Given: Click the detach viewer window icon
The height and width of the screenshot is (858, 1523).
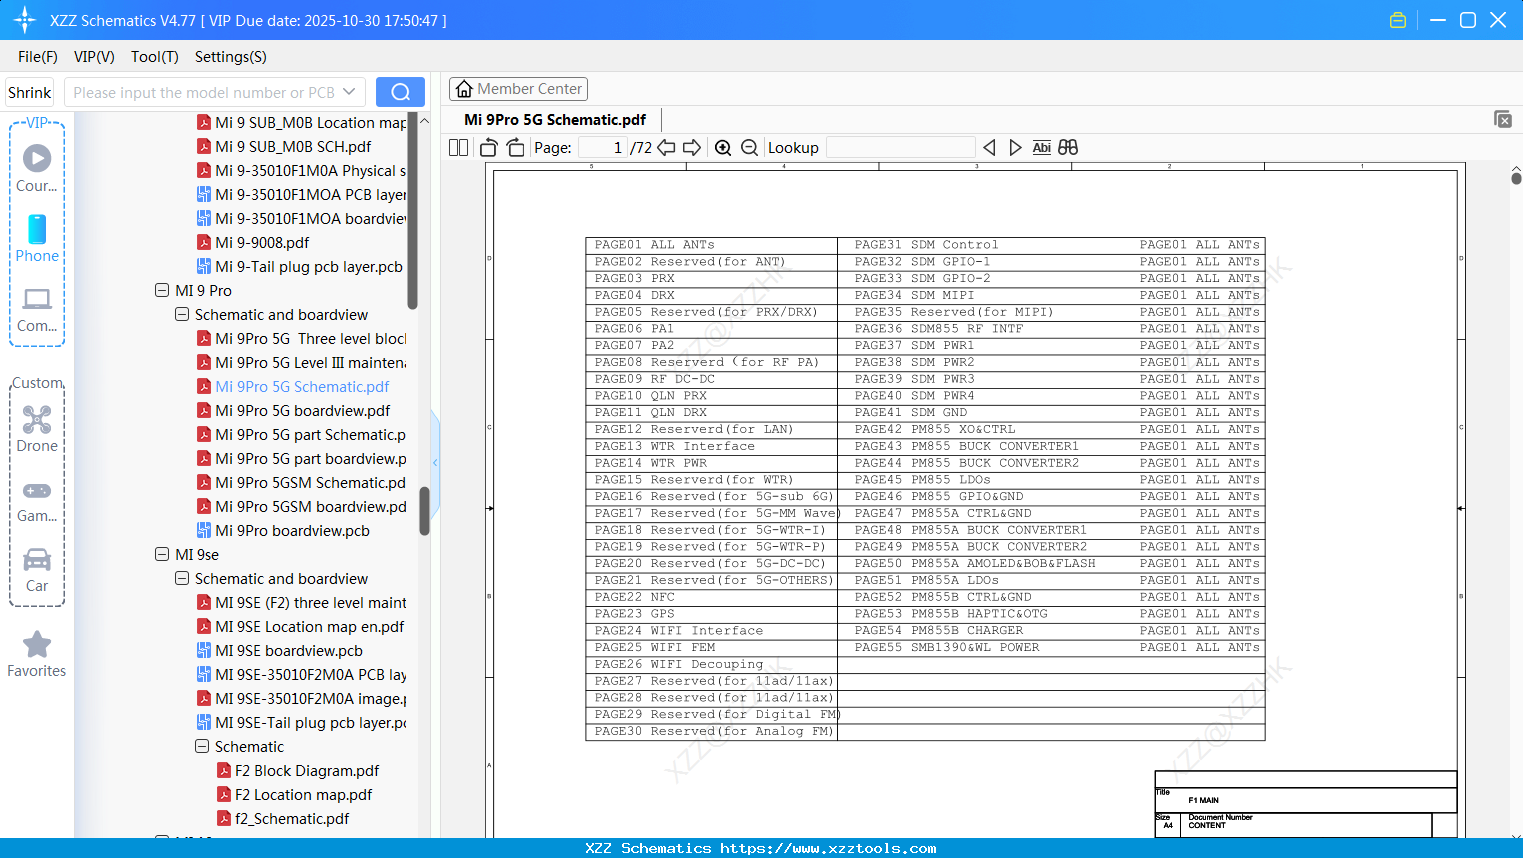Looking at the screenshot, I should point(1503,119).
